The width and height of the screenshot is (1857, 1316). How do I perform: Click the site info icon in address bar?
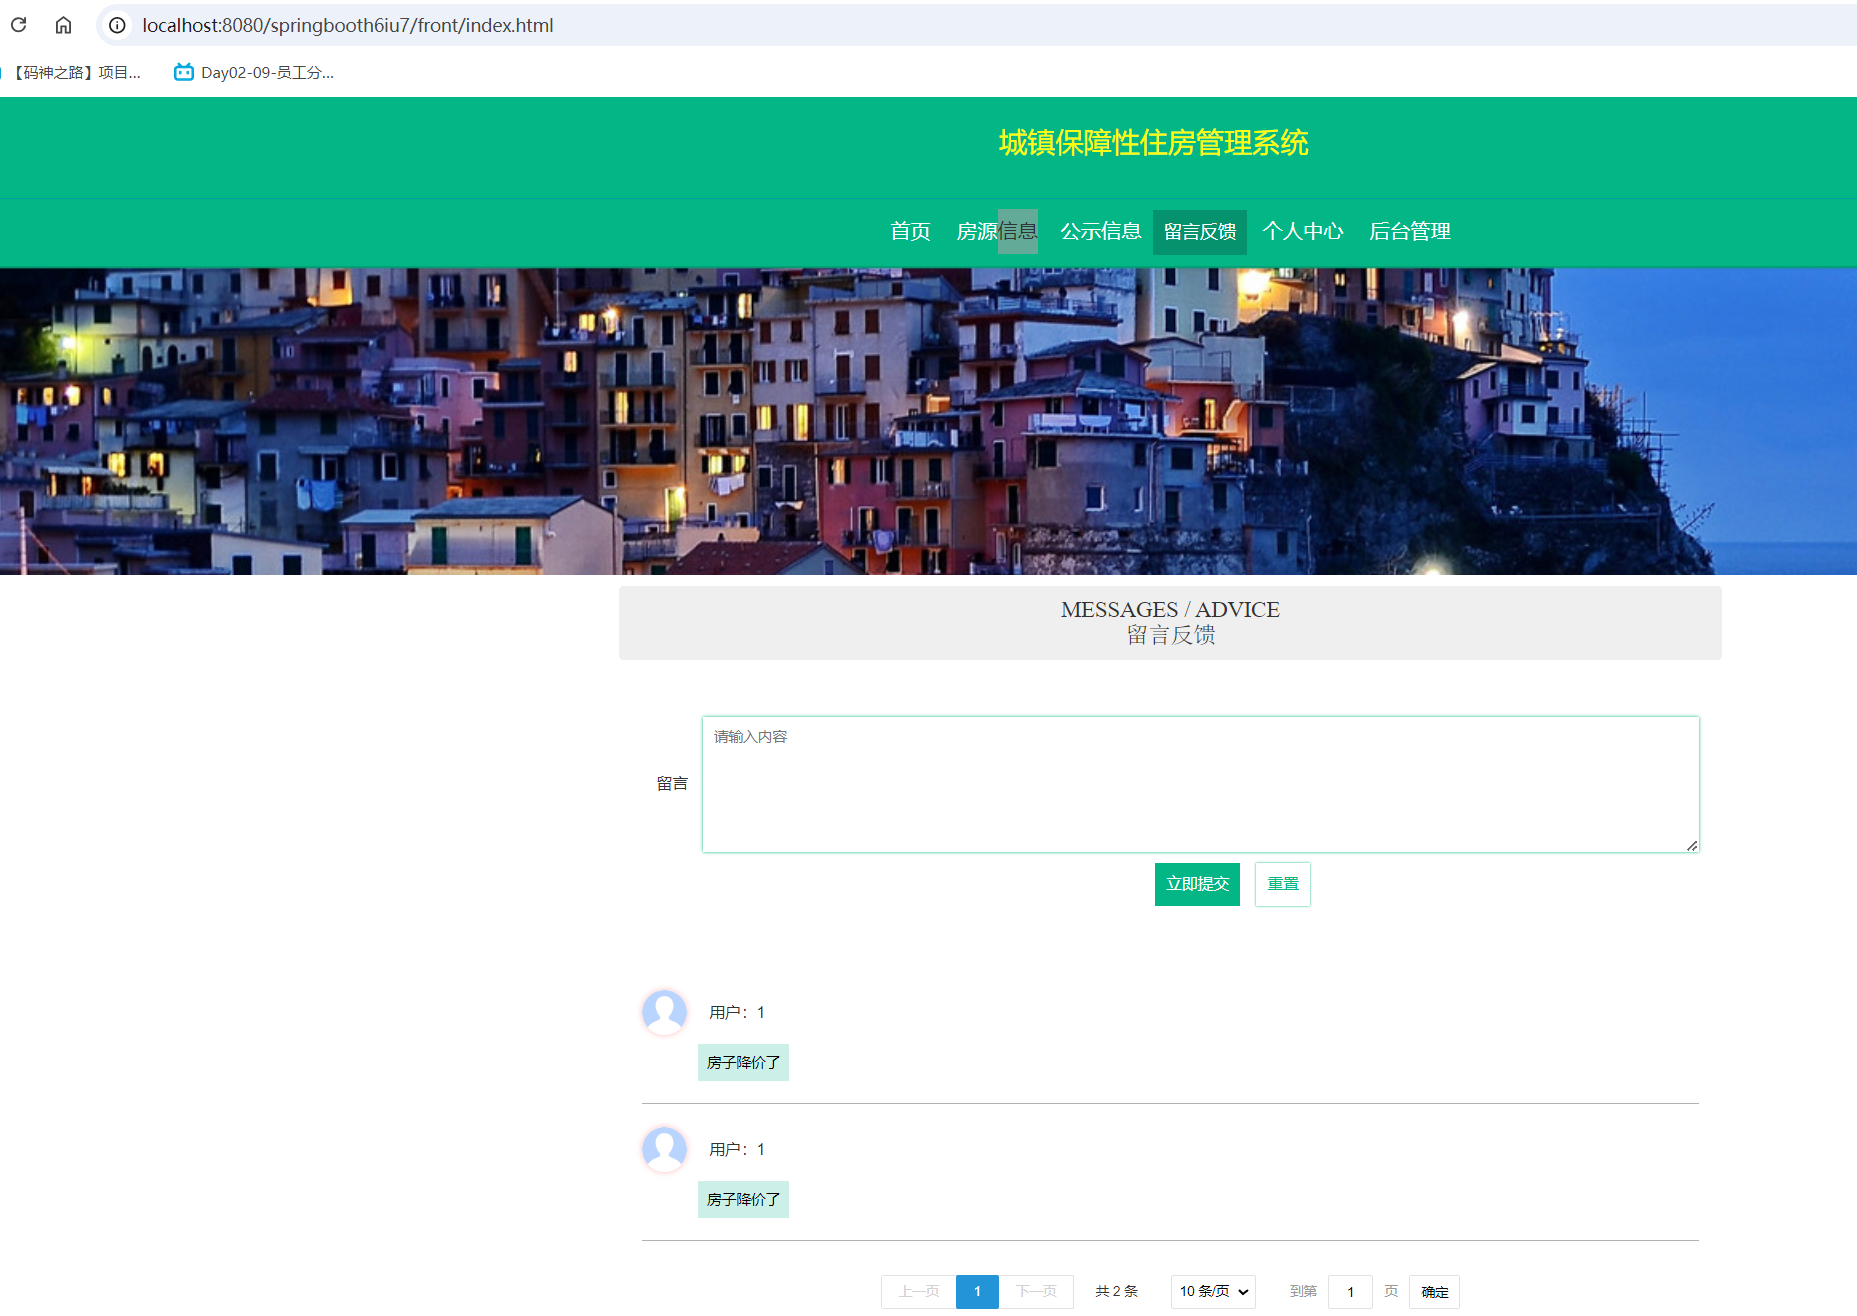(x=117, y=25)
